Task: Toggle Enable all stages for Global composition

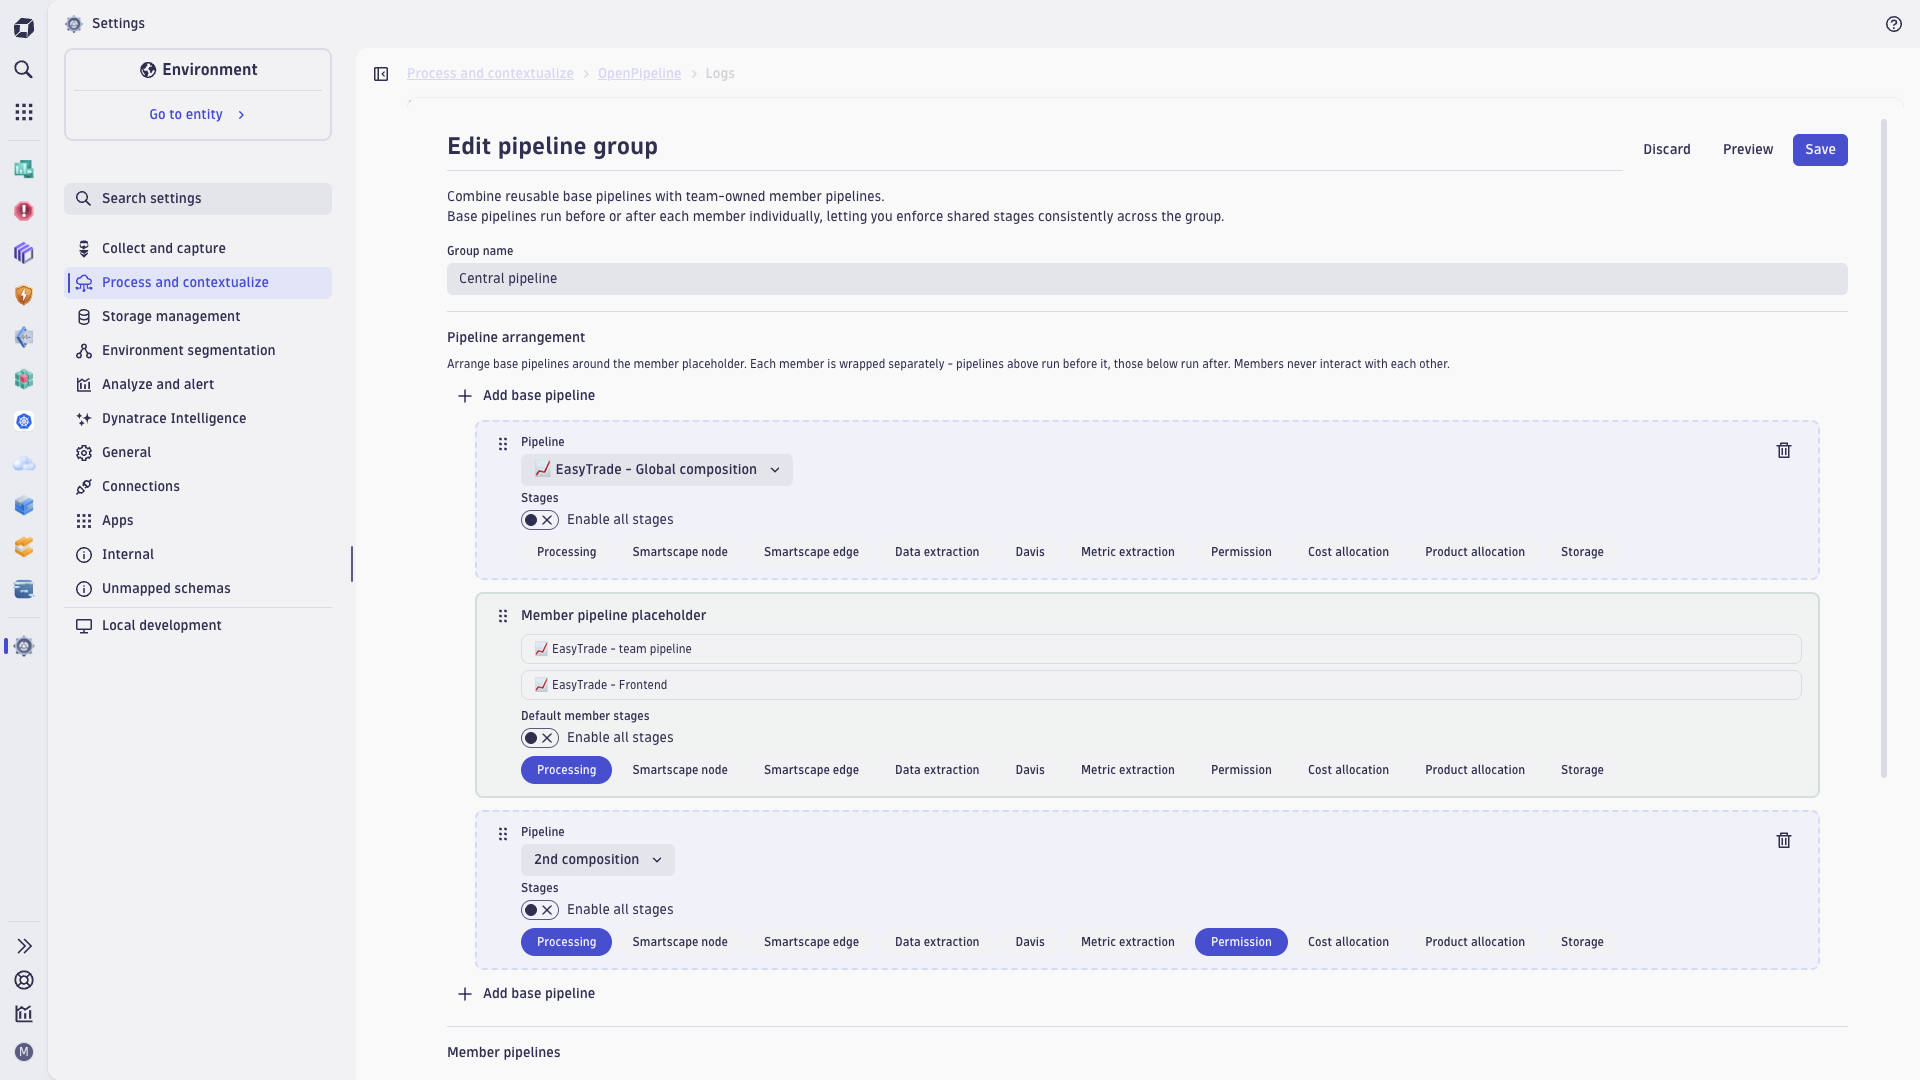Action: pyautogui.click(x=540, y=520)
